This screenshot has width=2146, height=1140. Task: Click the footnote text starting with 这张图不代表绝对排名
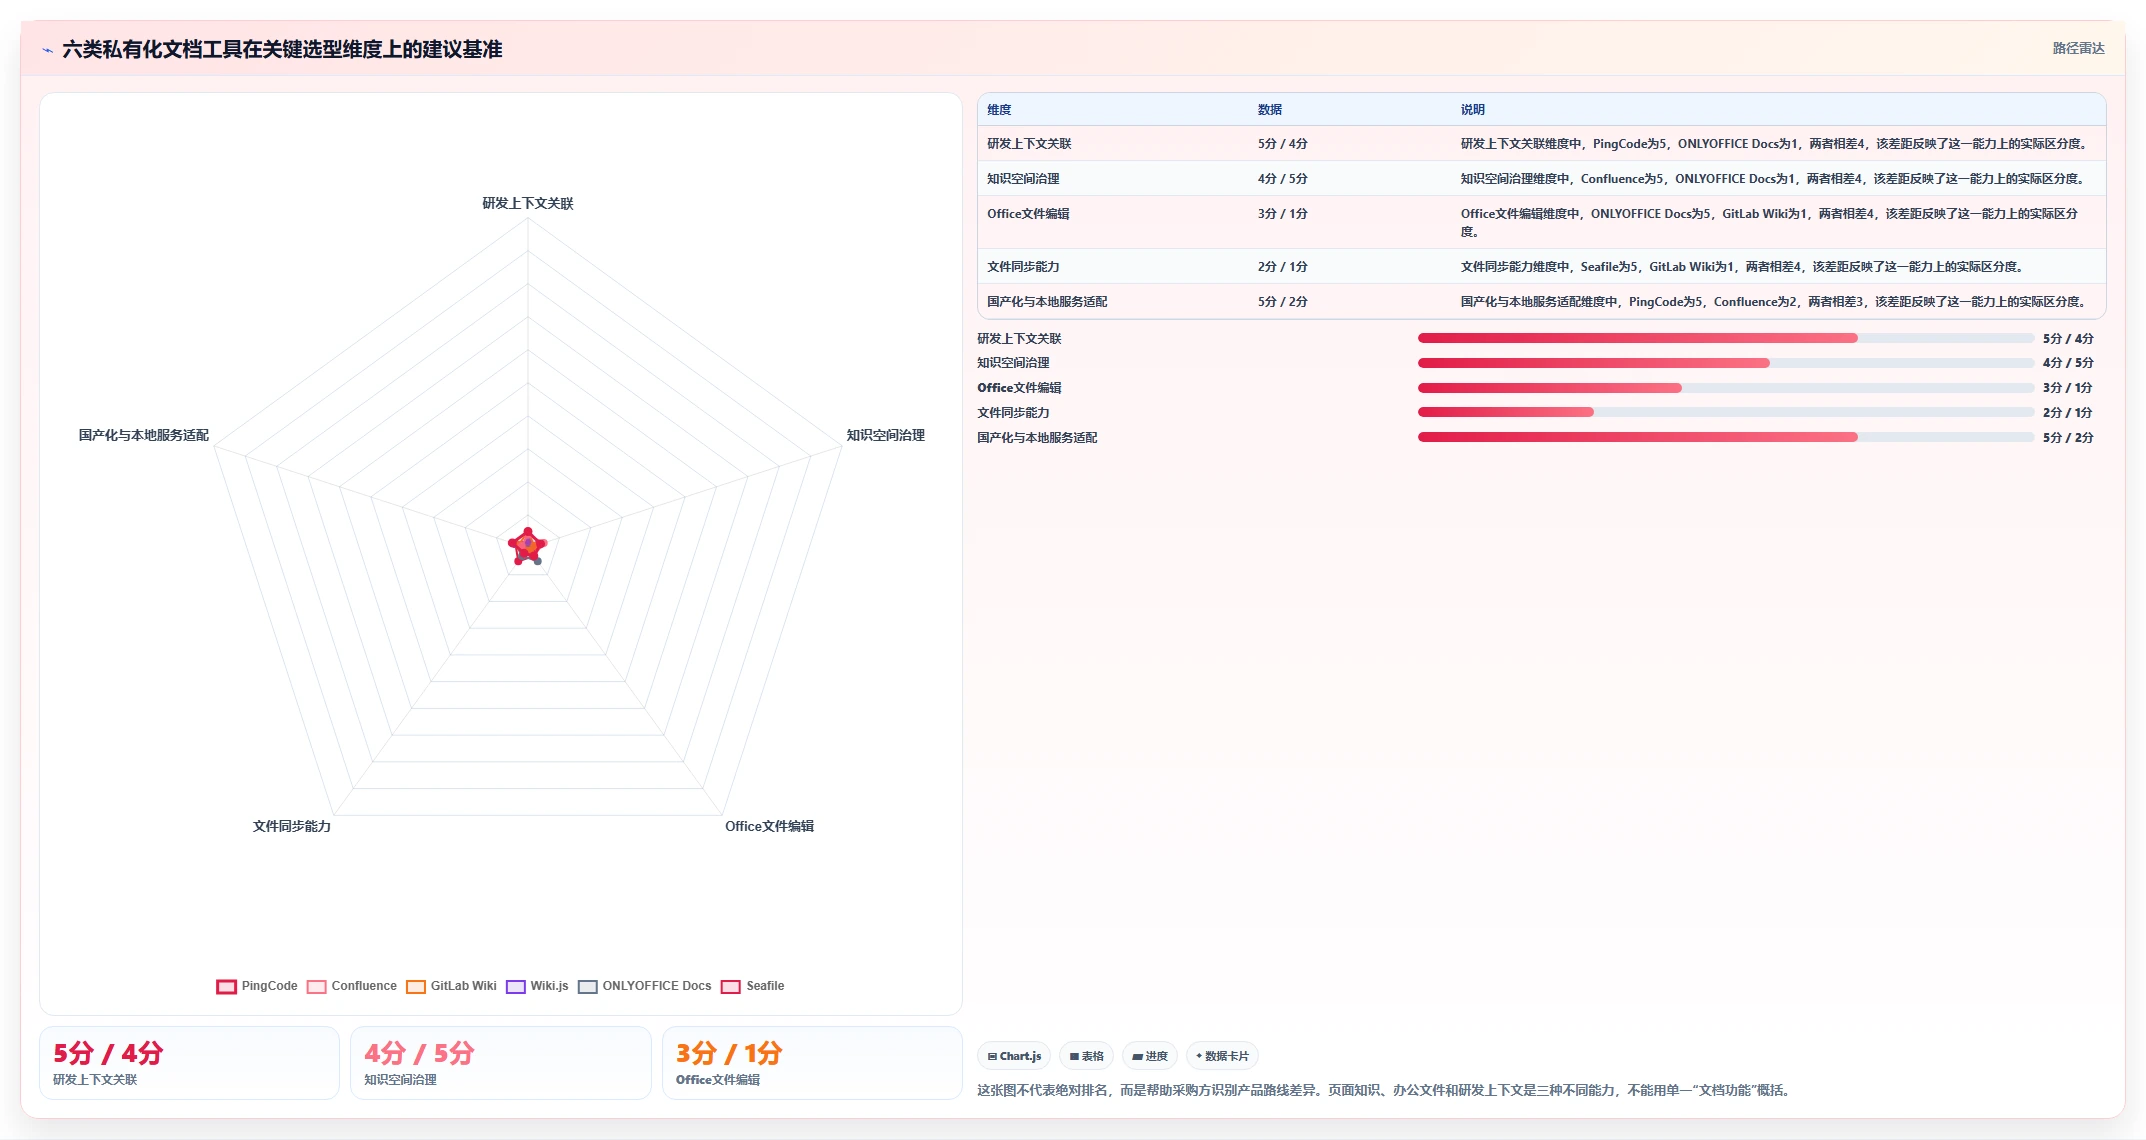point(1386,1090)
